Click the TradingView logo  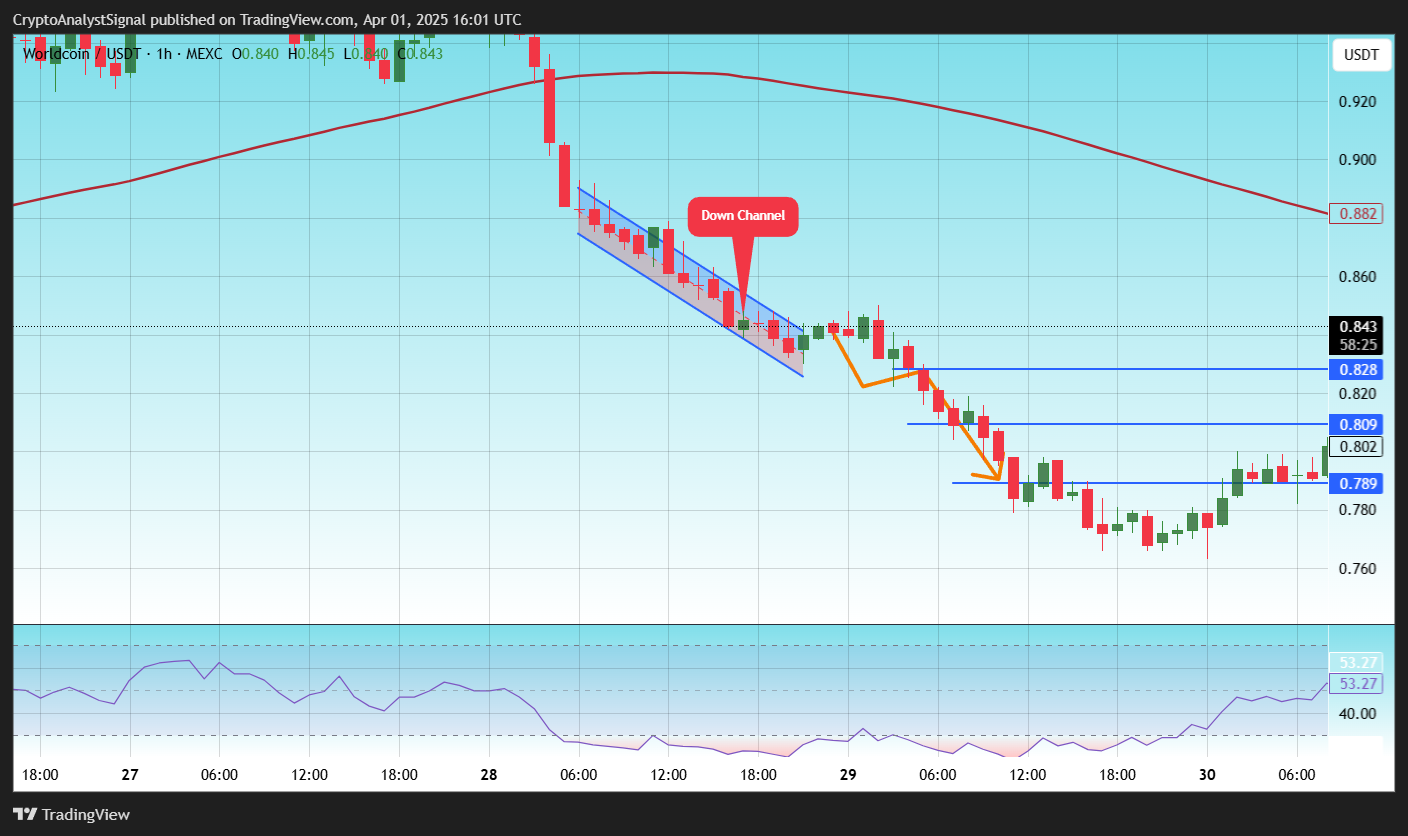point(72,814)
